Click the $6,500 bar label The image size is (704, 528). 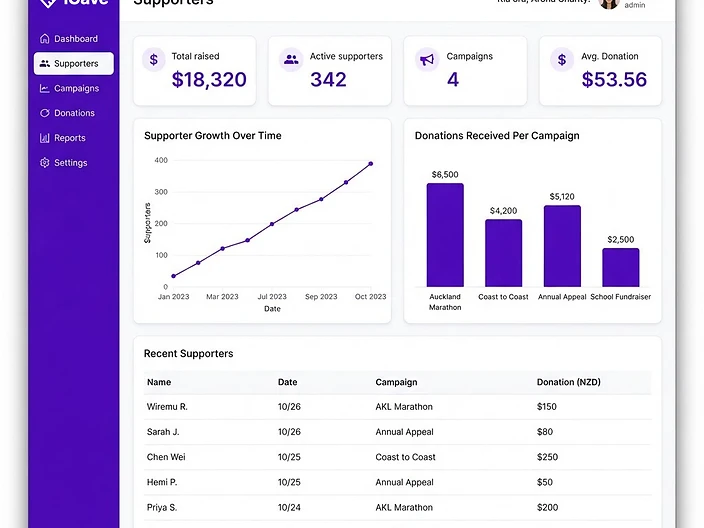click(x=445, y=175)
